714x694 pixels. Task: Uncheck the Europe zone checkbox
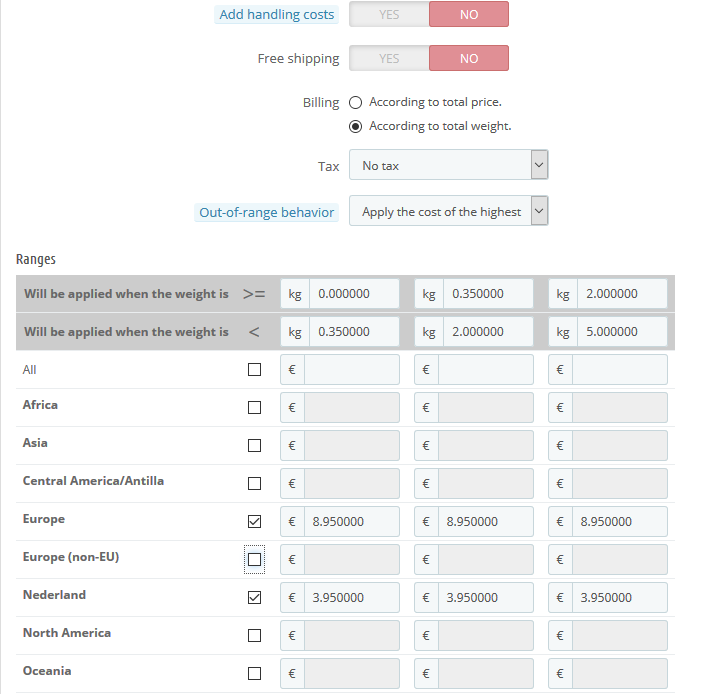pos(254,522)
